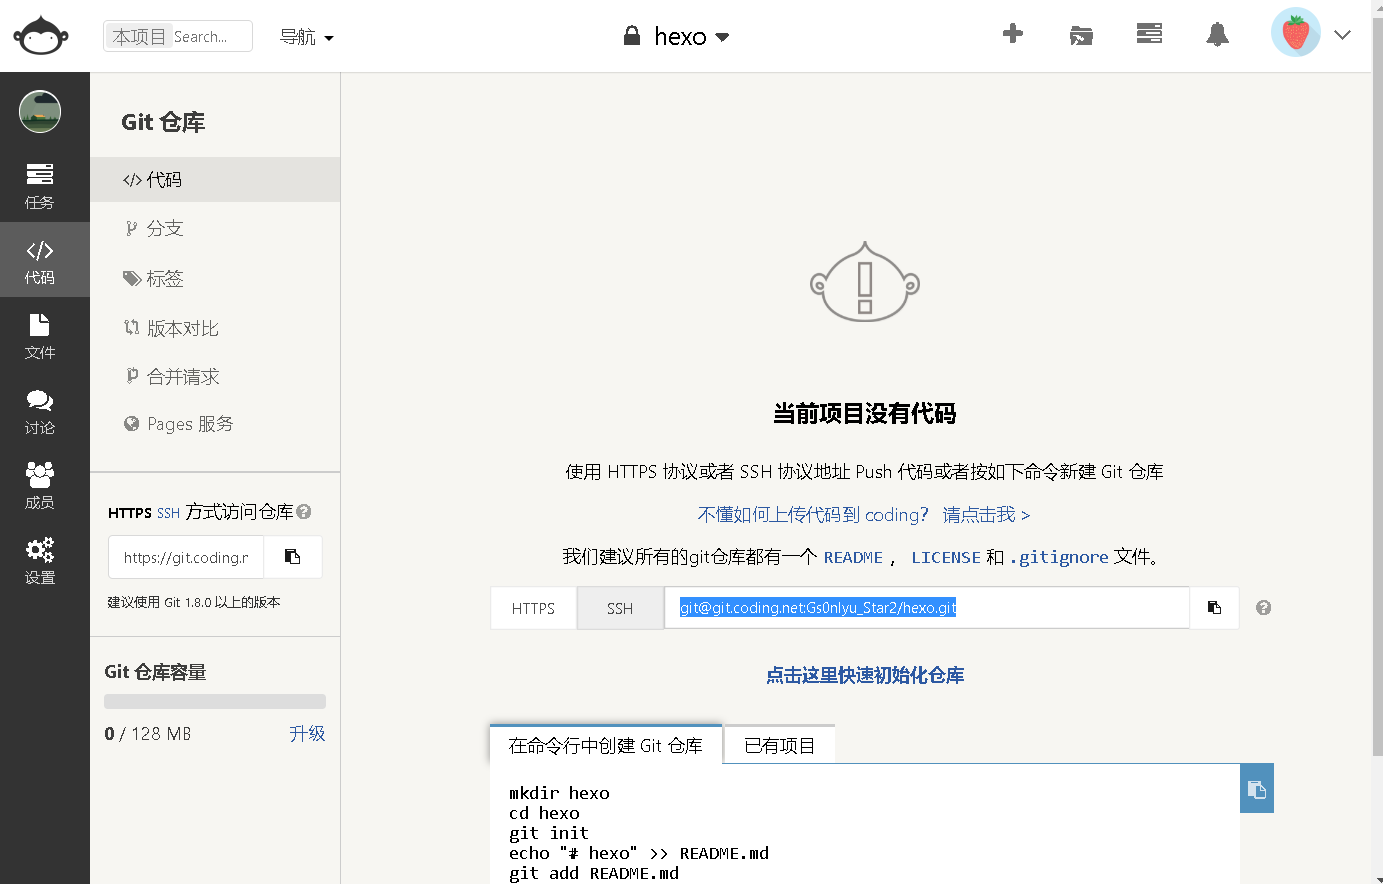Copy the command-line code block
The image size is (1383, 884).
click(x=1257, y=790)
